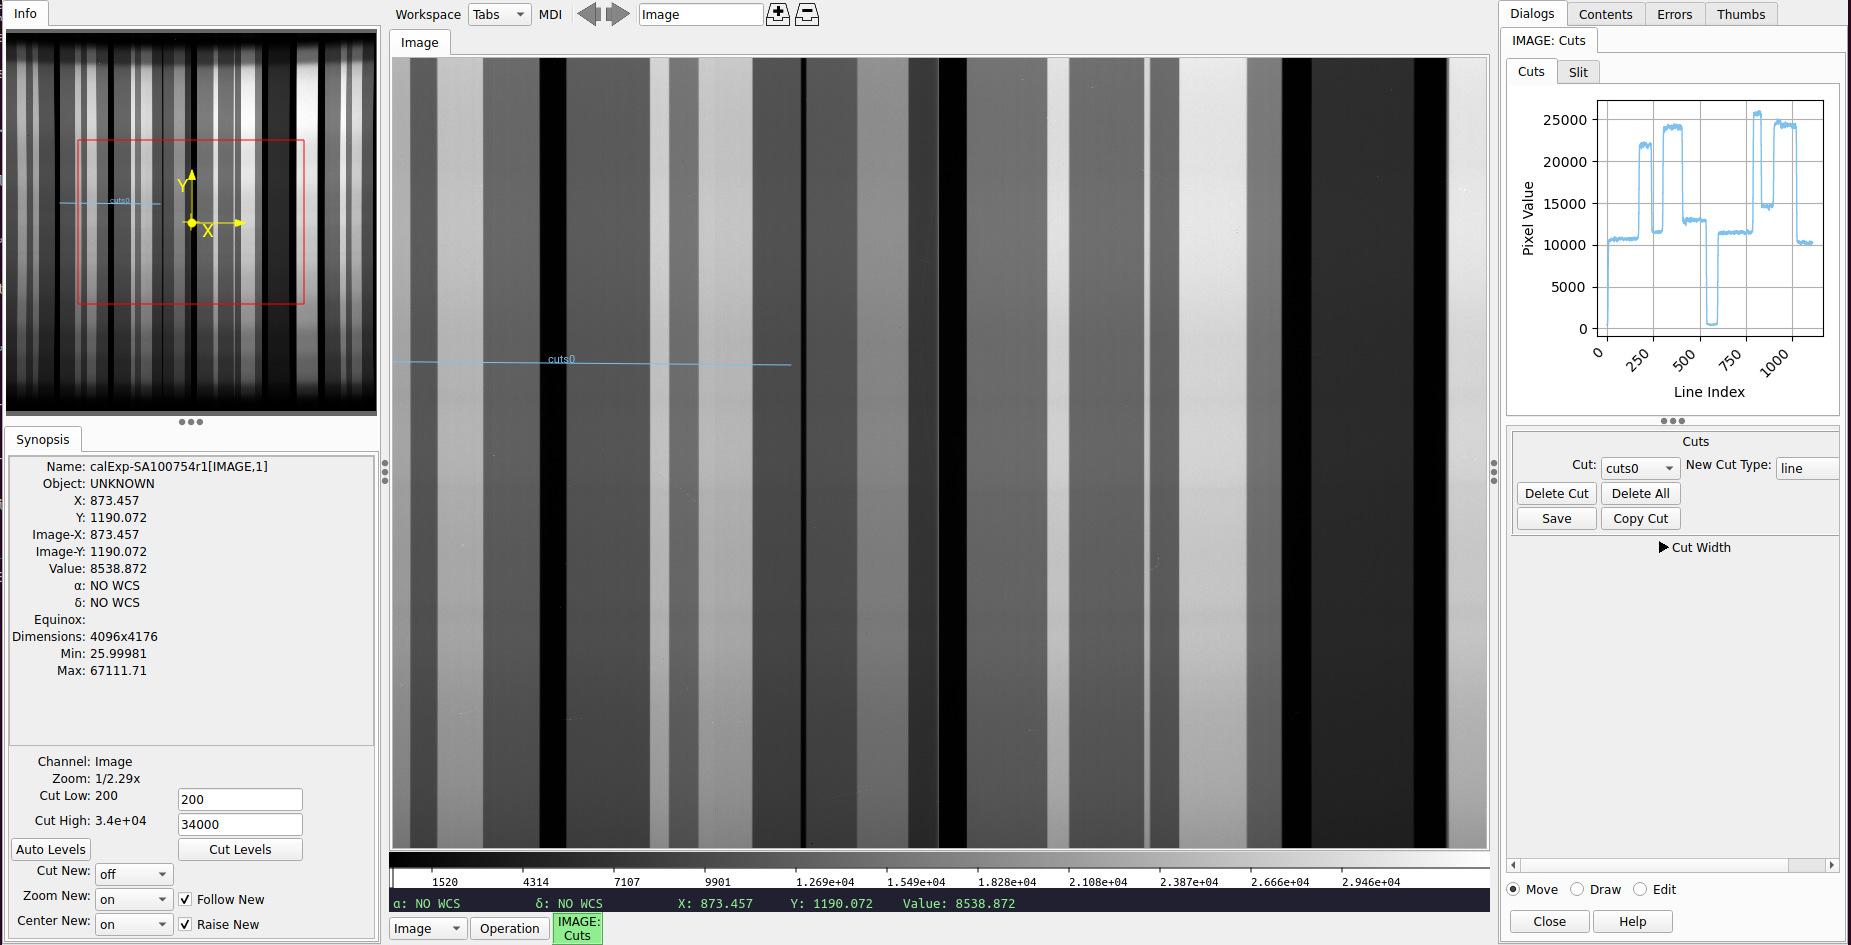Click the previous channel left arrow
Viewport: 1851px width, 945px height.
(x=589, y=14)
